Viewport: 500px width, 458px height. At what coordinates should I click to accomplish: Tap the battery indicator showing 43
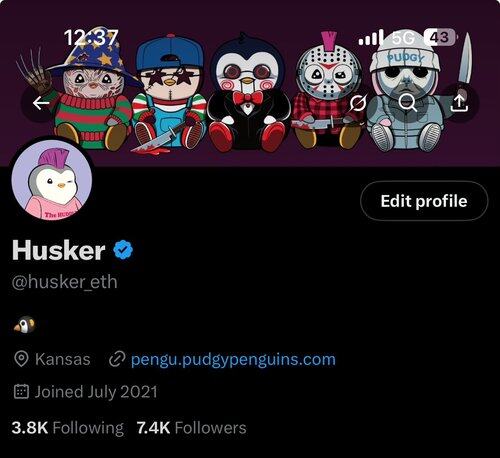440,37
